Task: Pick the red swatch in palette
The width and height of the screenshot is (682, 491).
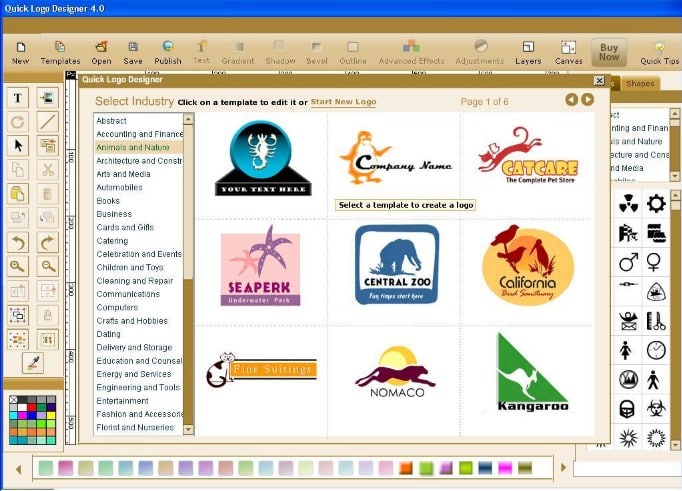Action: tap(32, 408)
